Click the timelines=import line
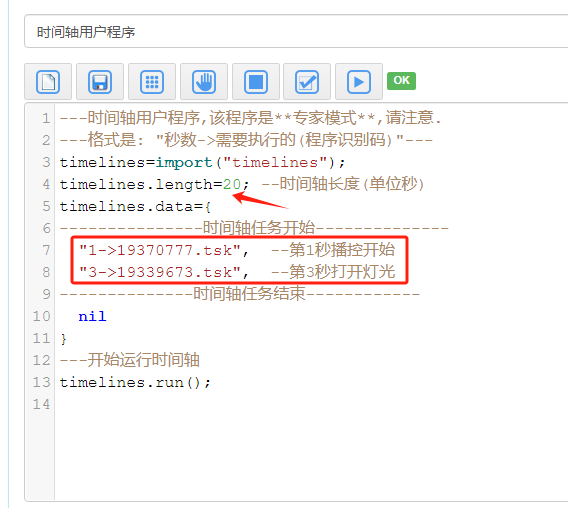Image resolution: width=568 pixels, height=508 pixels. click(202, 162)
